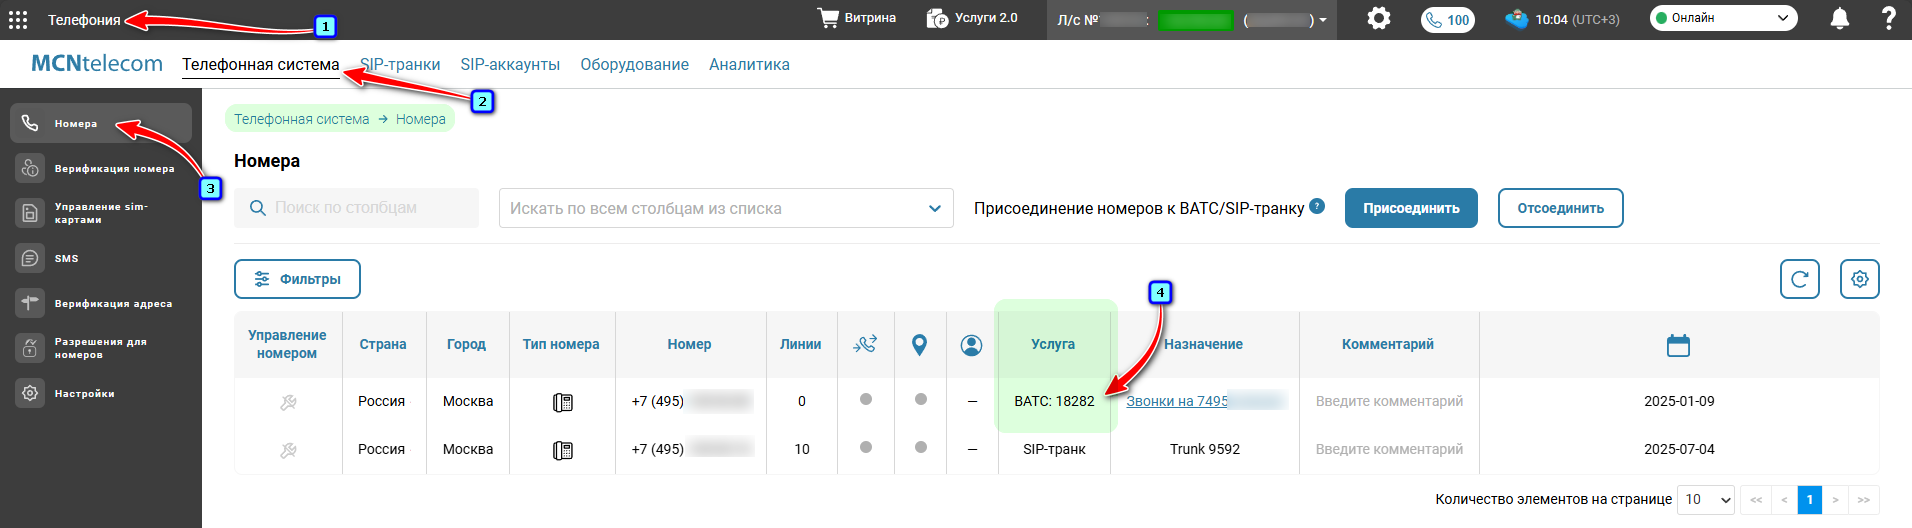Go to first page double arrow
The width and height of the screenshot is (1912, 528).
click(x=1756, y=499)
